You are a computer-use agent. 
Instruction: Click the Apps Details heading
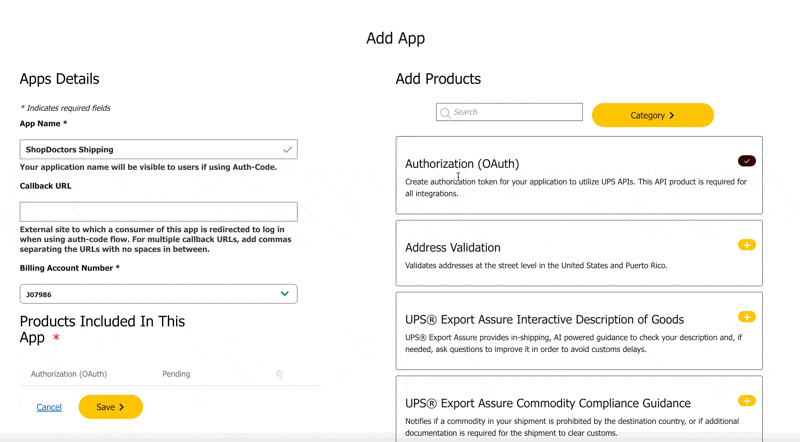59,79
